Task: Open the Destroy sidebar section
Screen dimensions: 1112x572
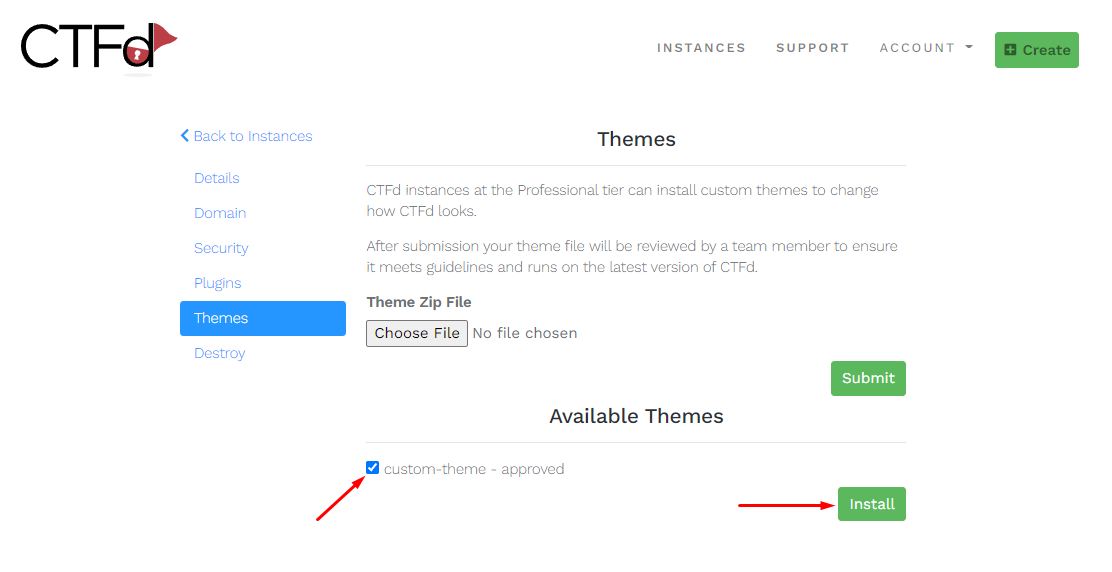Action: tap(220, 353)
